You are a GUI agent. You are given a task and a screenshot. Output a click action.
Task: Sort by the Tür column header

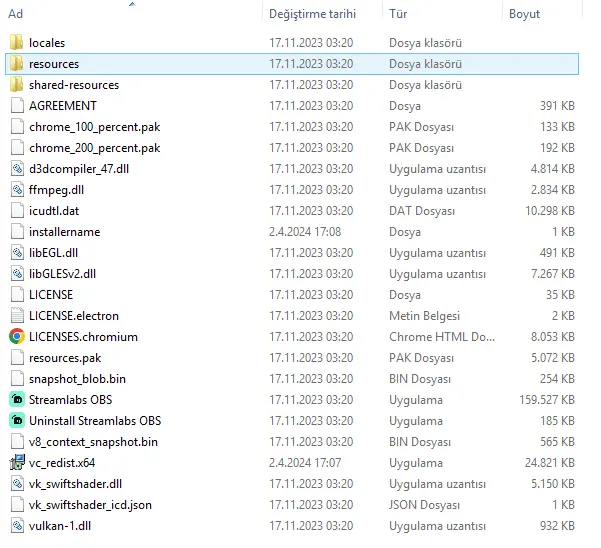tap(398, 14)
